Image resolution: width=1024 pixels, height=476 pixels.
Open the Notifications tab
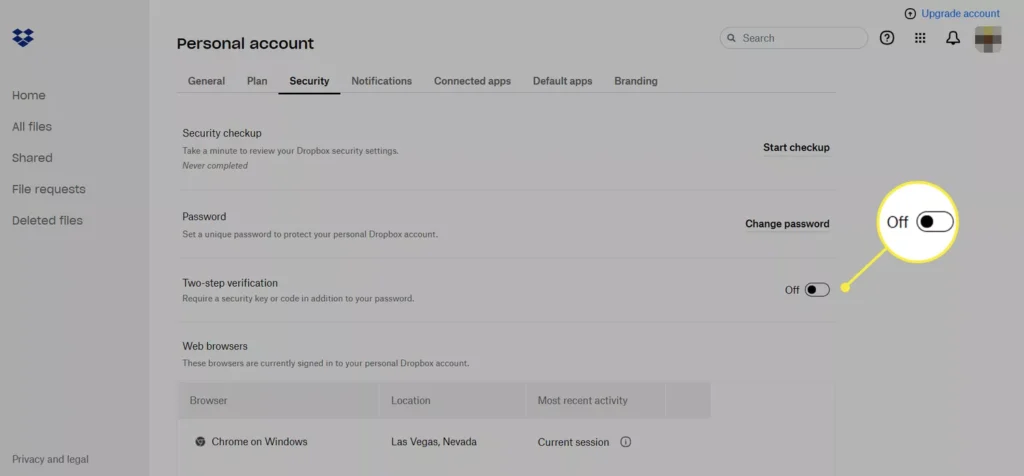click(x=381, y=81)
